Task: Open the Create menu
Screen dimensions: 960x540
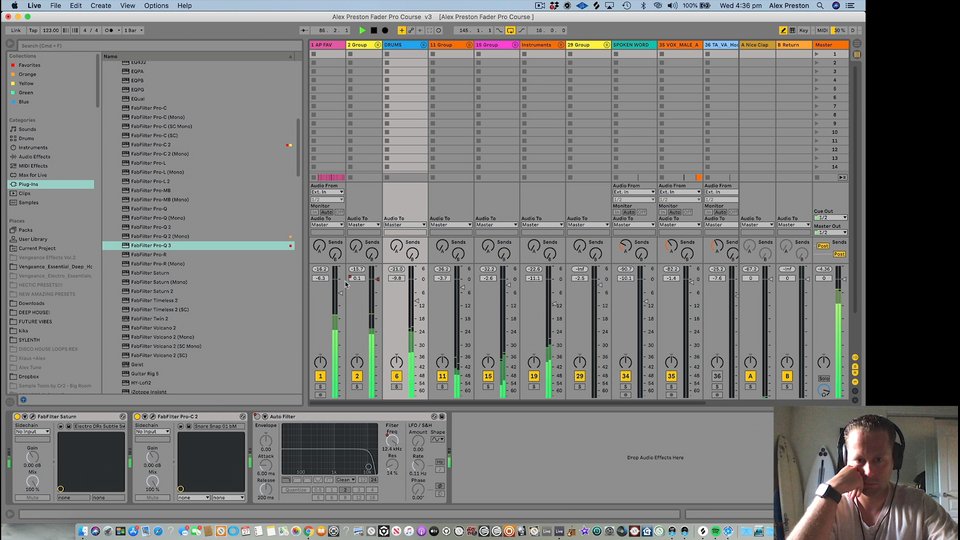Action: pos(100,6)
